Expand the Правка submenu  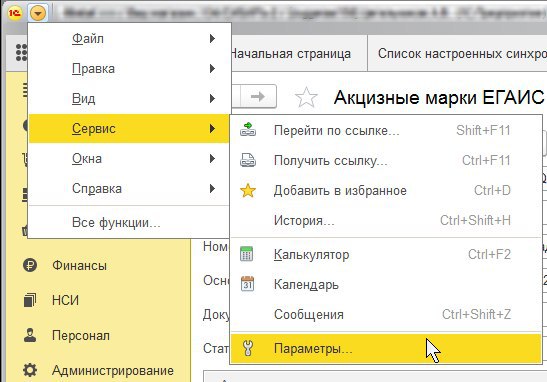(x=129, y=69)
